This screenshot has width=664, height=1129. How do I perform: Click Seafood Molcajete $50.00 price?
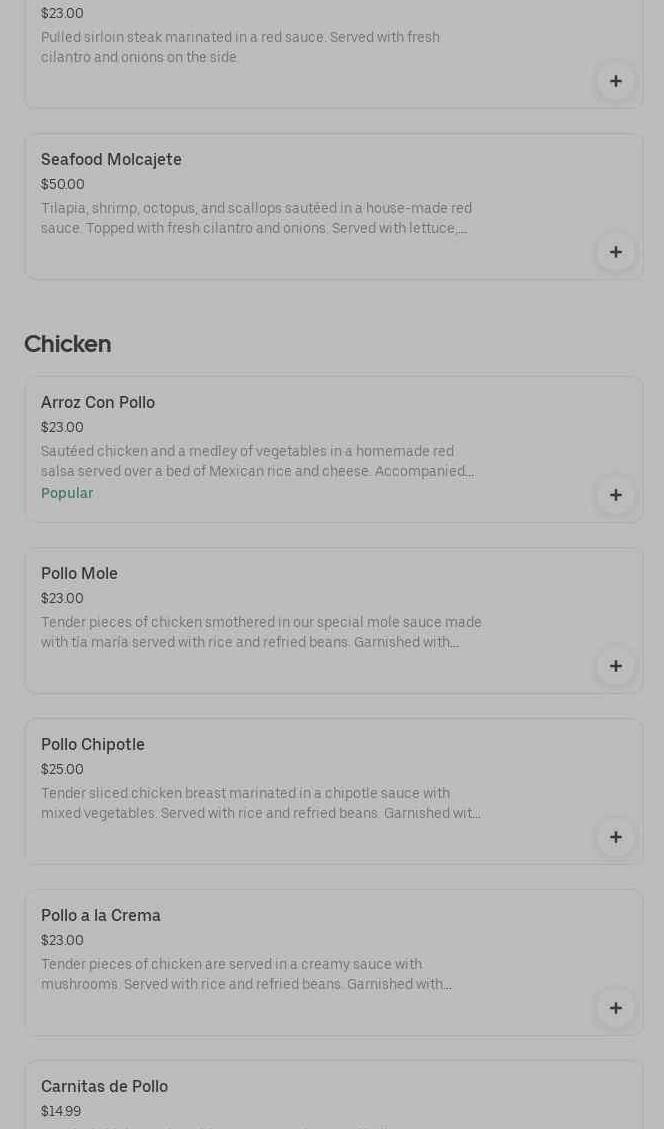(x=63, y=185)
